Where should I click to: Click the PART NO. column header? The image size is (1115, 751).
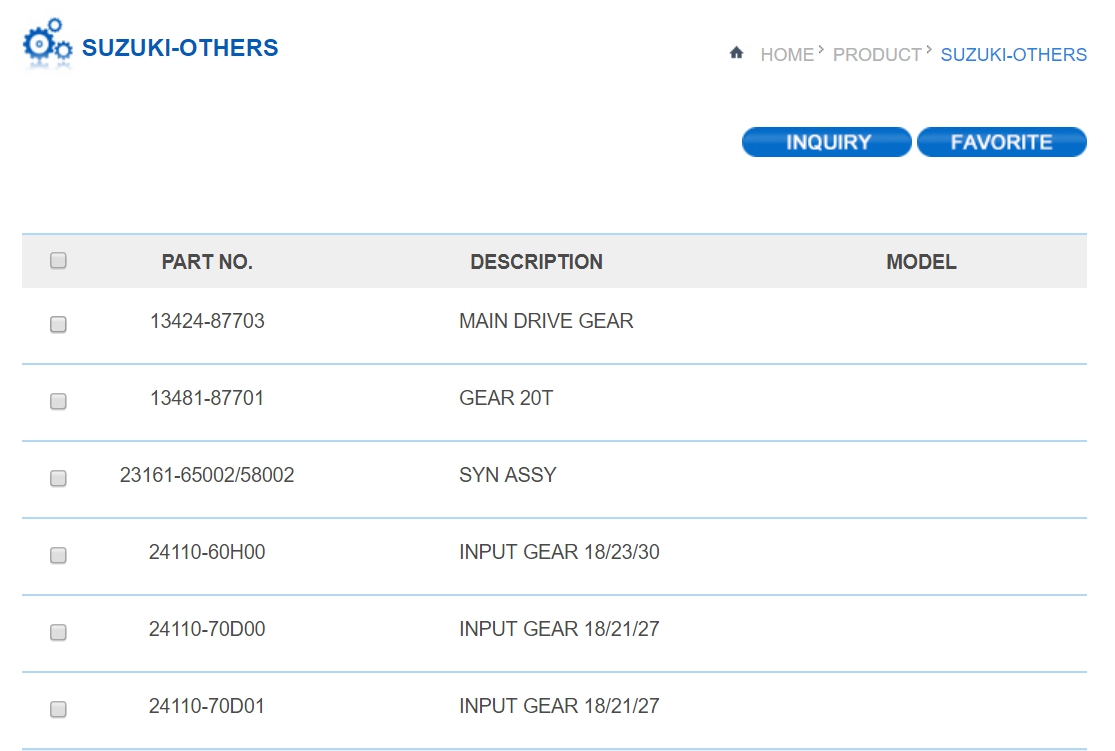(207, 262)
